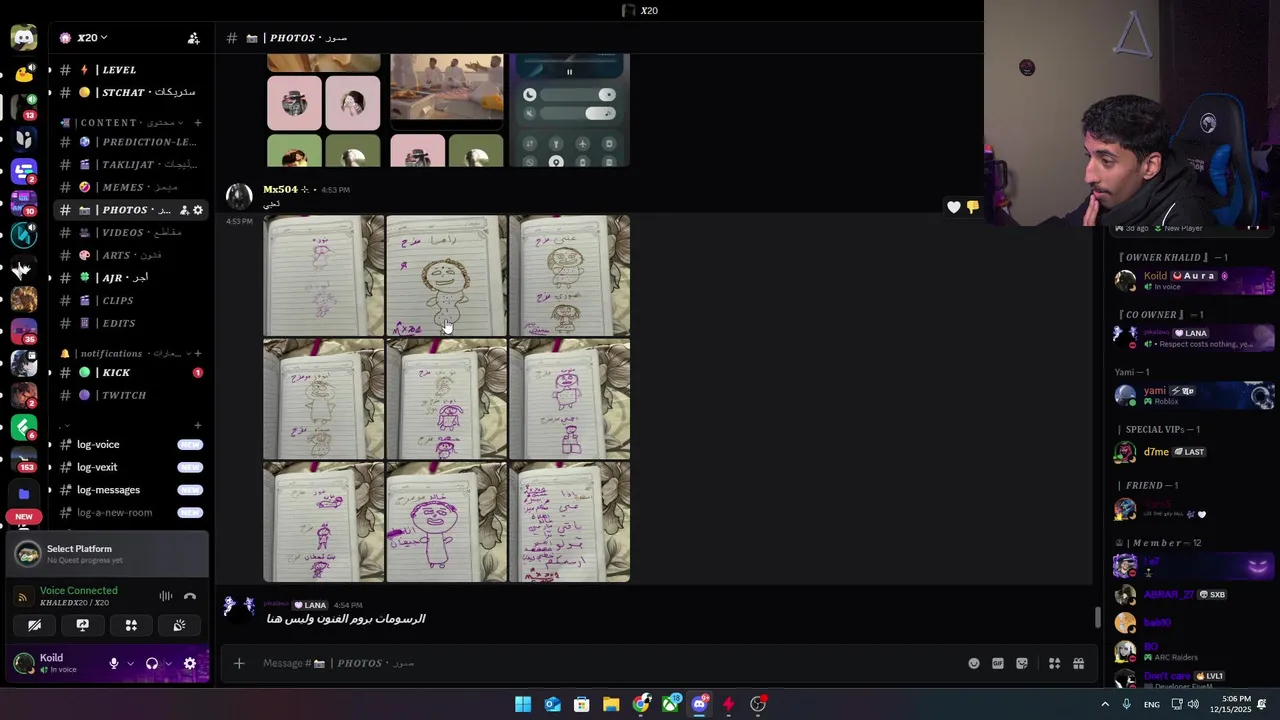Open the CLIPS channel
The image size is (1280, 720).
130,300
